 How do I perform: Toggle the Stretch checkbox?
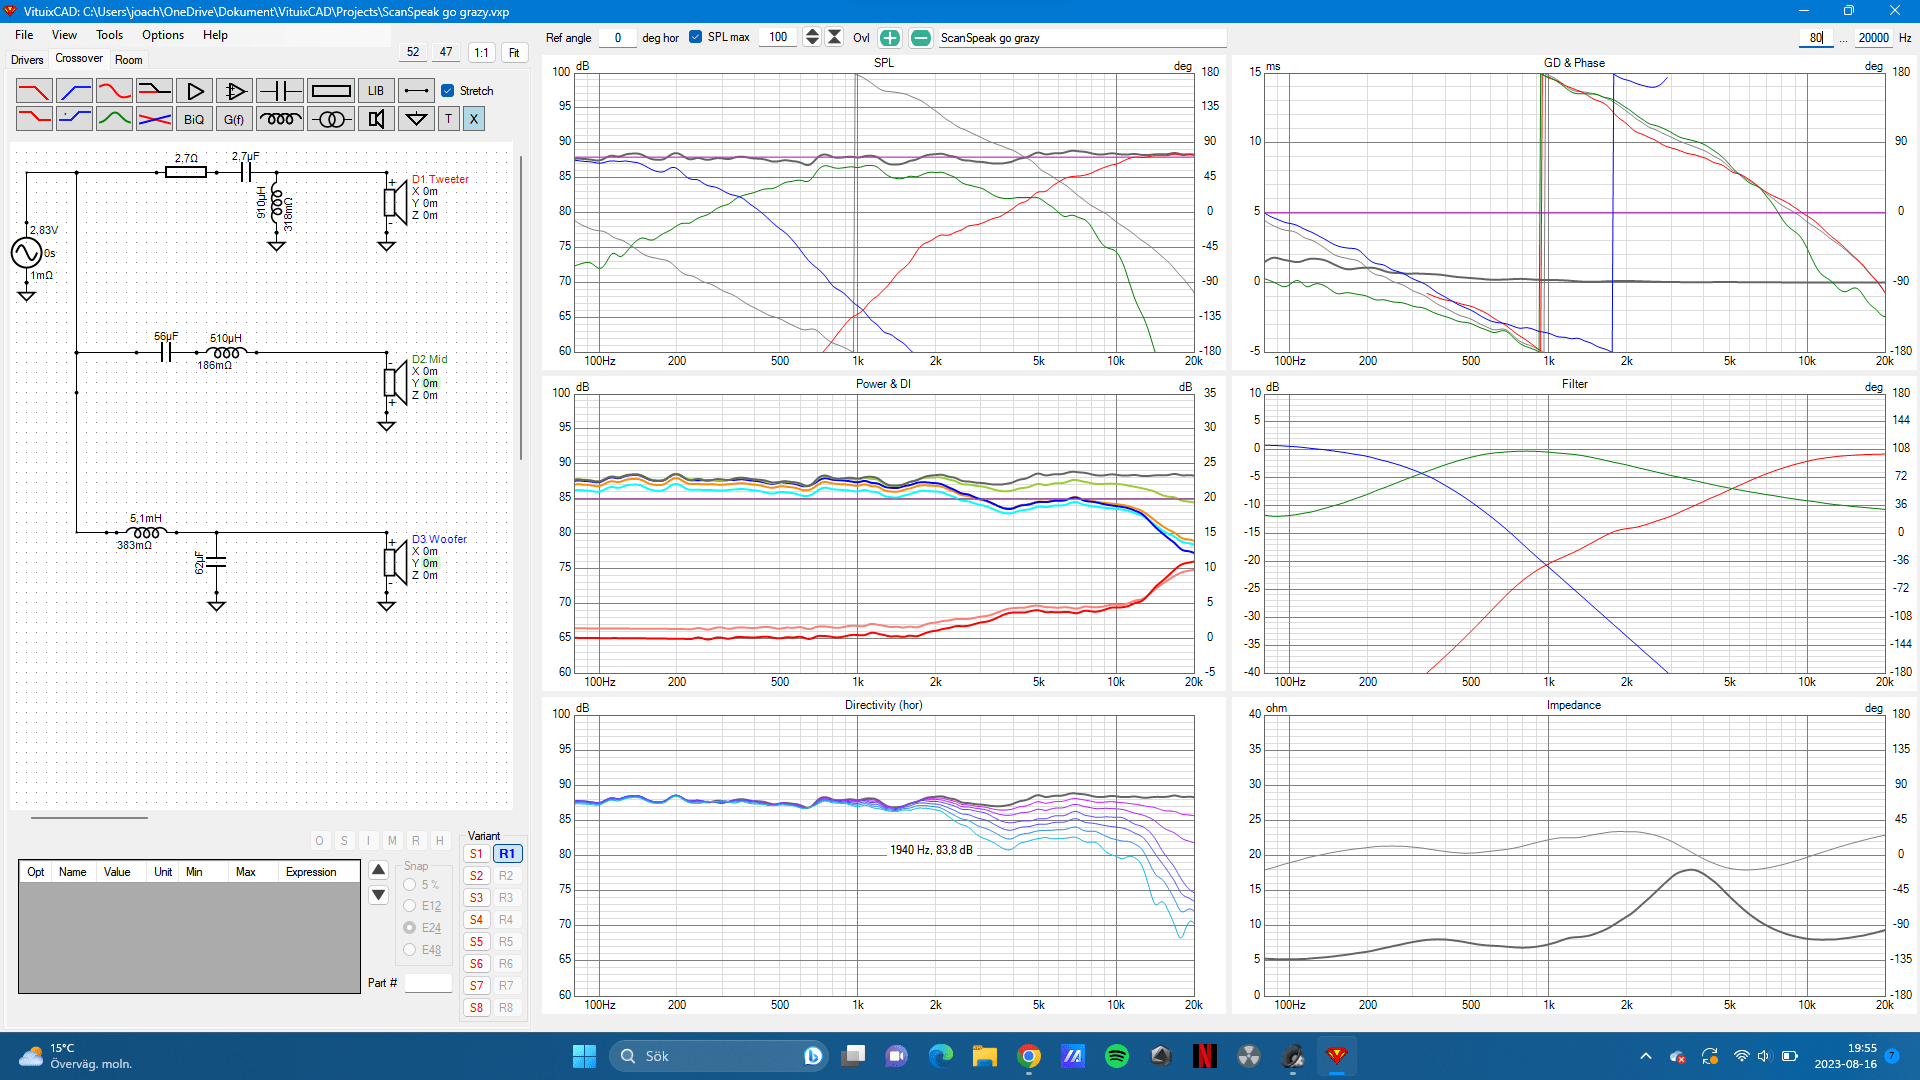point(448,91)
